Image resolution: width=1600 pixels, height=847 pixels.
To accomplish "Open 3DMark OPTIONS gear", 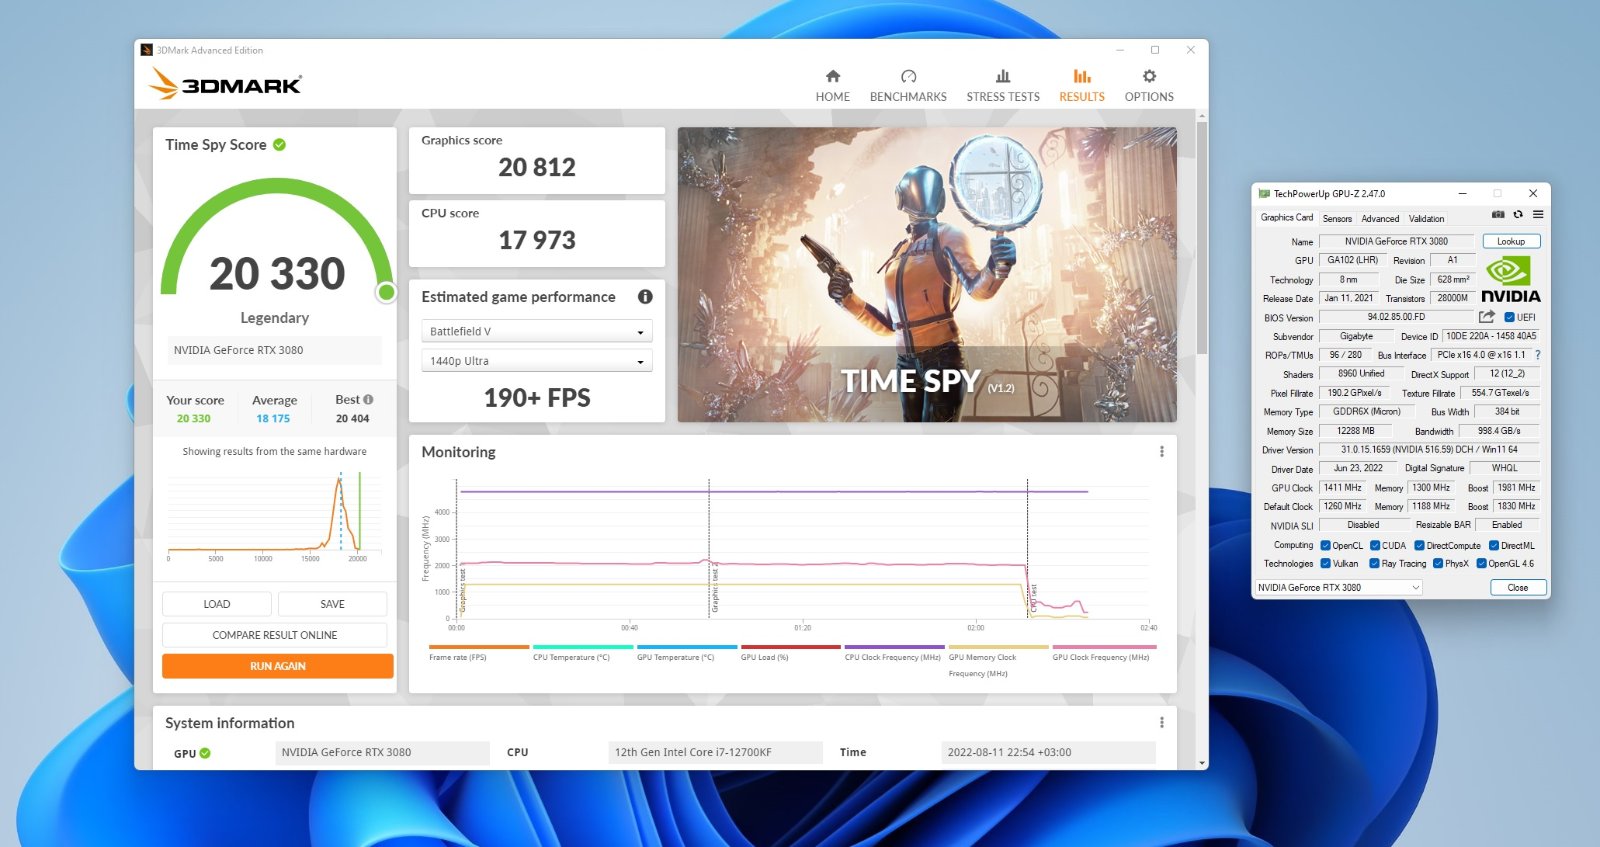I will click(x=1149, y=86).
